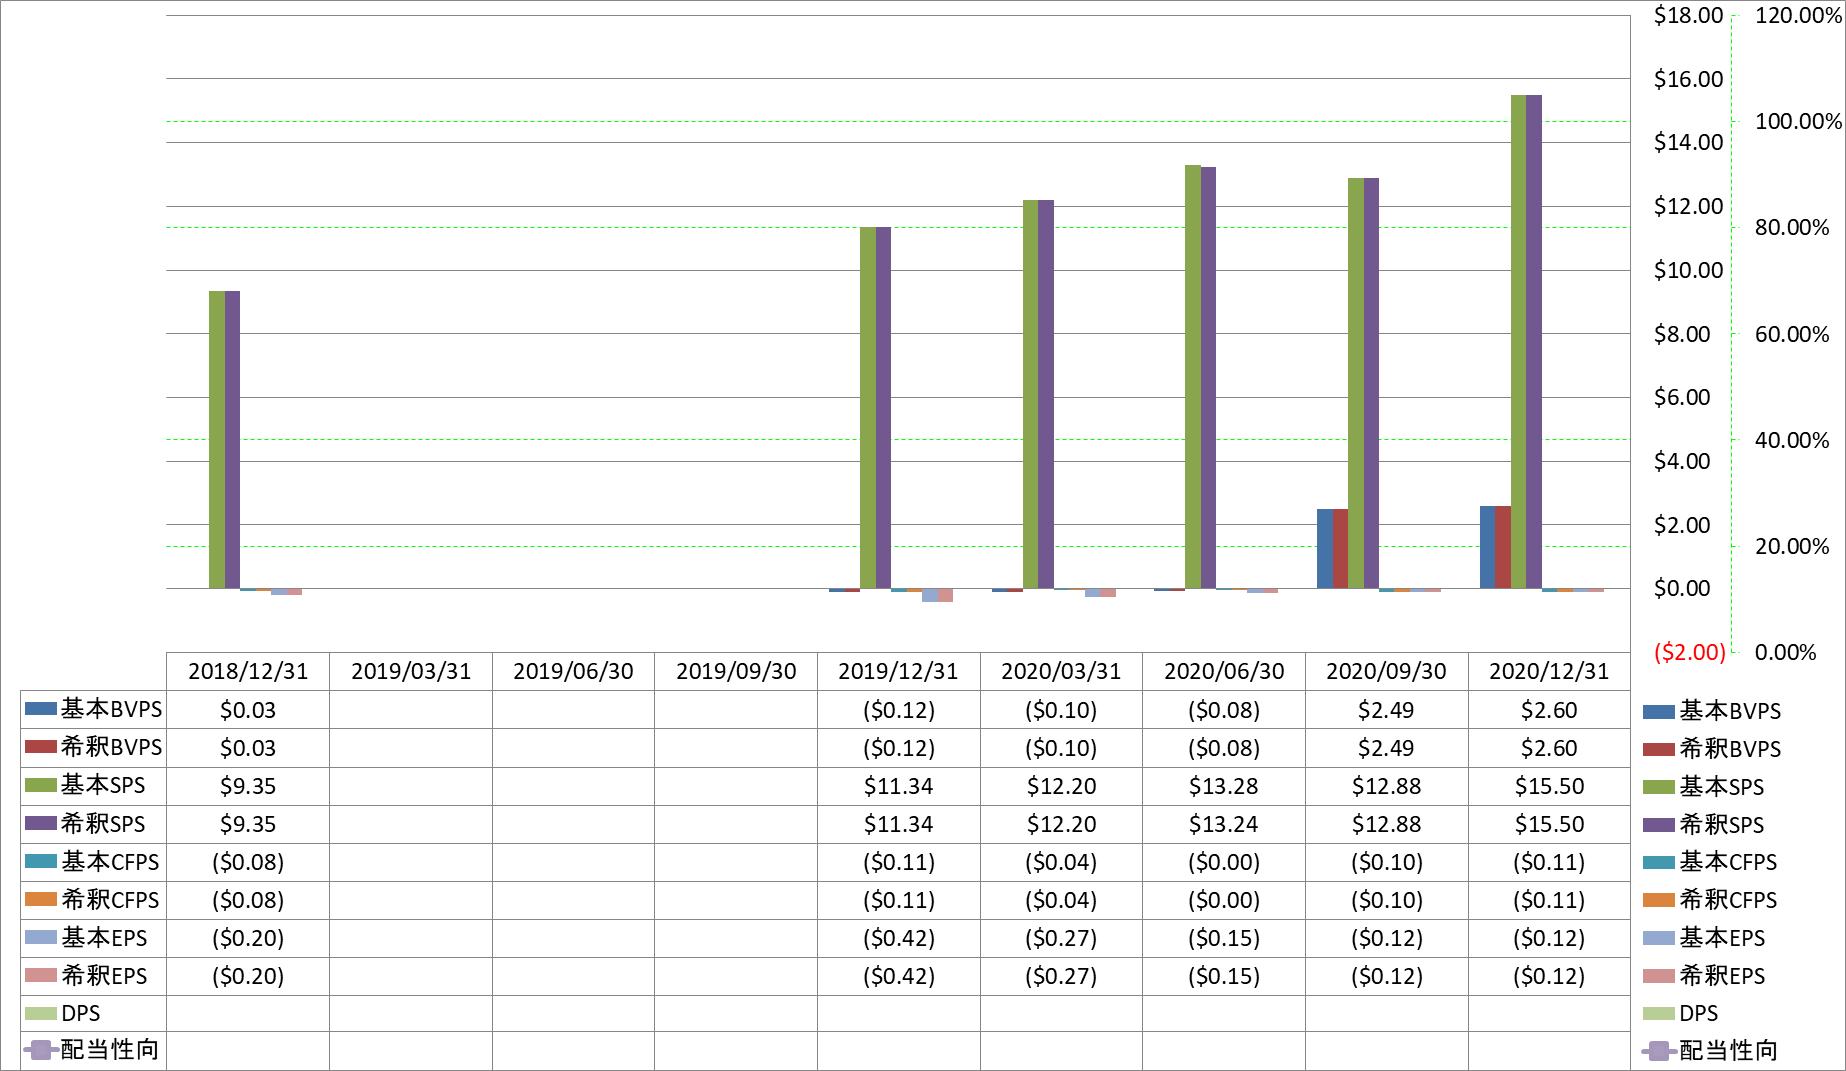Click the red 希釈BVPS bar for 2020/12/31
This screenshot has width=1846, height=1071.
[1503, 547]
